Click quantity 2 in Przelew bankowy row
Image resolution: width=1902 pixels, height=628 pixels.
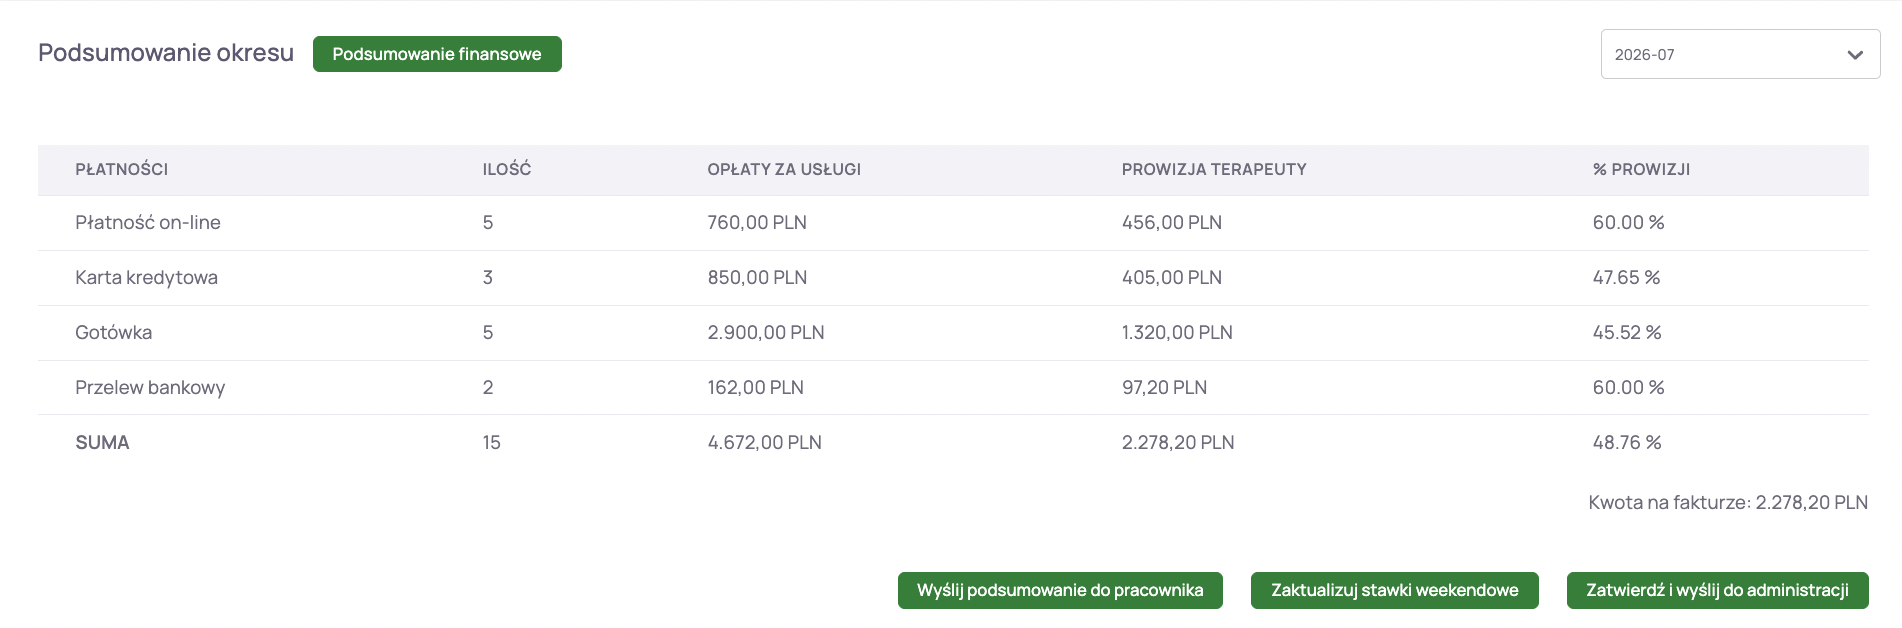coord(488,388)
